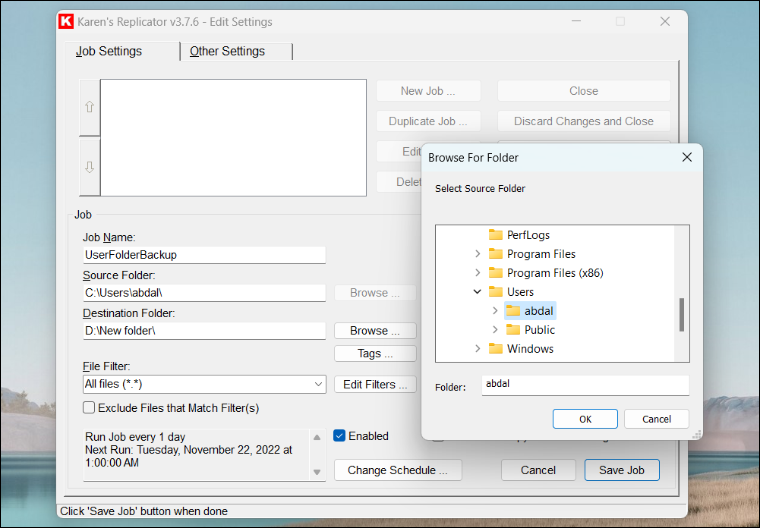Open the File Filter dropdown

point(318,384)
